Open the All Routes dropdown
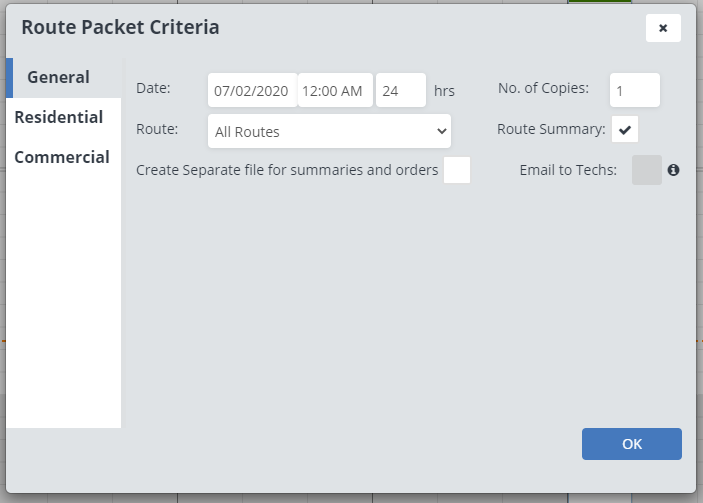The width and height of the screenshot is (703, 503). click(x=330, y=131)
